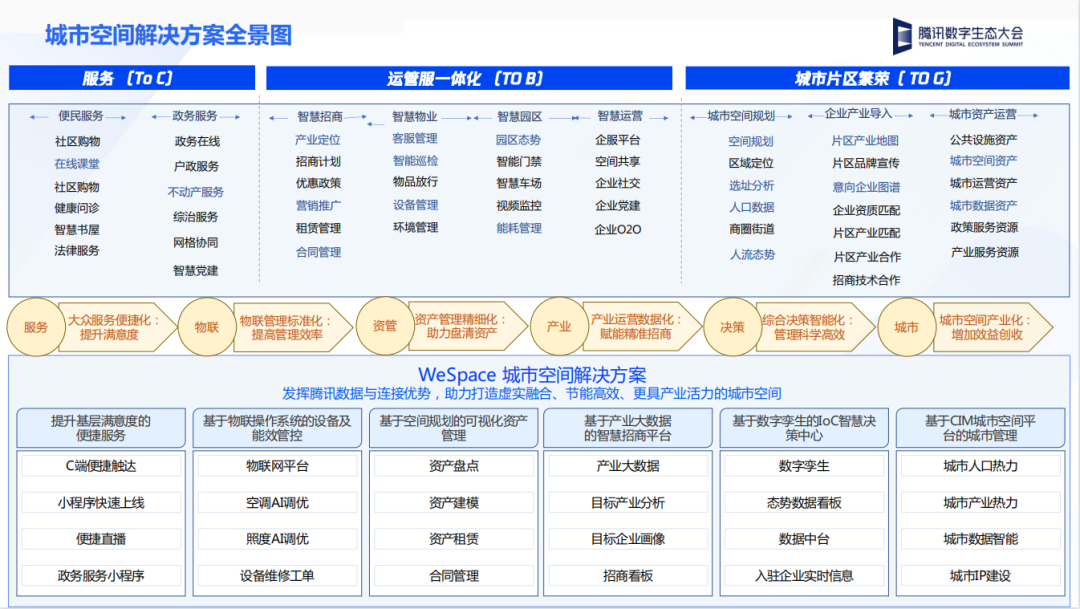The height and width of the screenshot is (609, 1080).
Task: Select the 法律服务 item
Action: [77, 251]
